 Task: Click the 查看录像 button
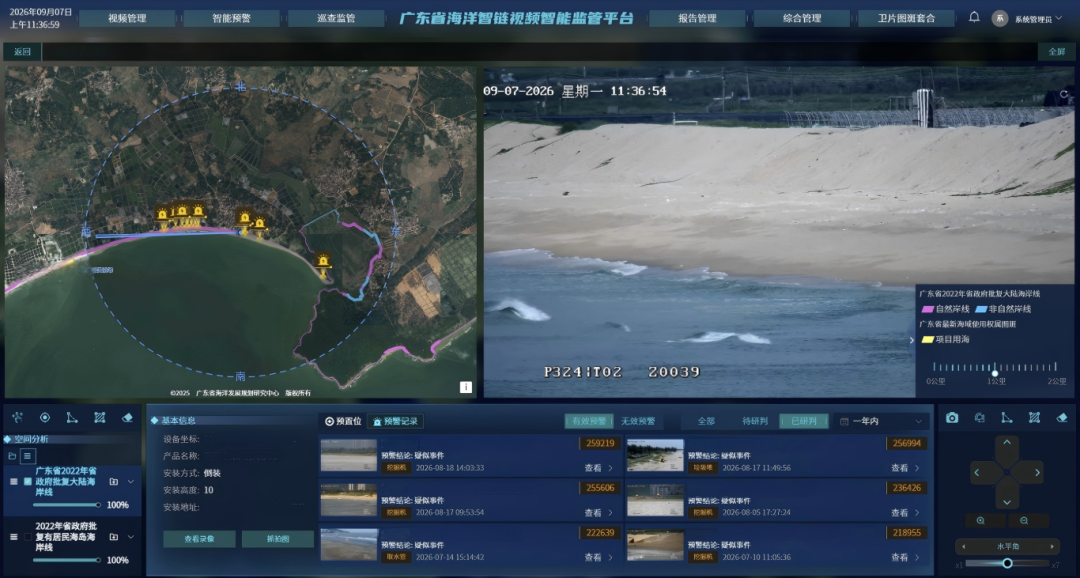[x=199, y=539]
